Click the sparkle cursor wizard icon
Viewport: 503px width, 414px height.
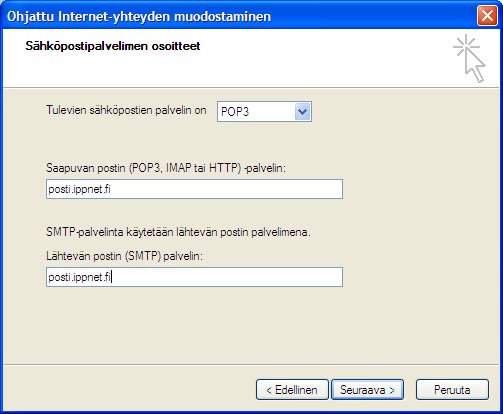pos(469,58)
